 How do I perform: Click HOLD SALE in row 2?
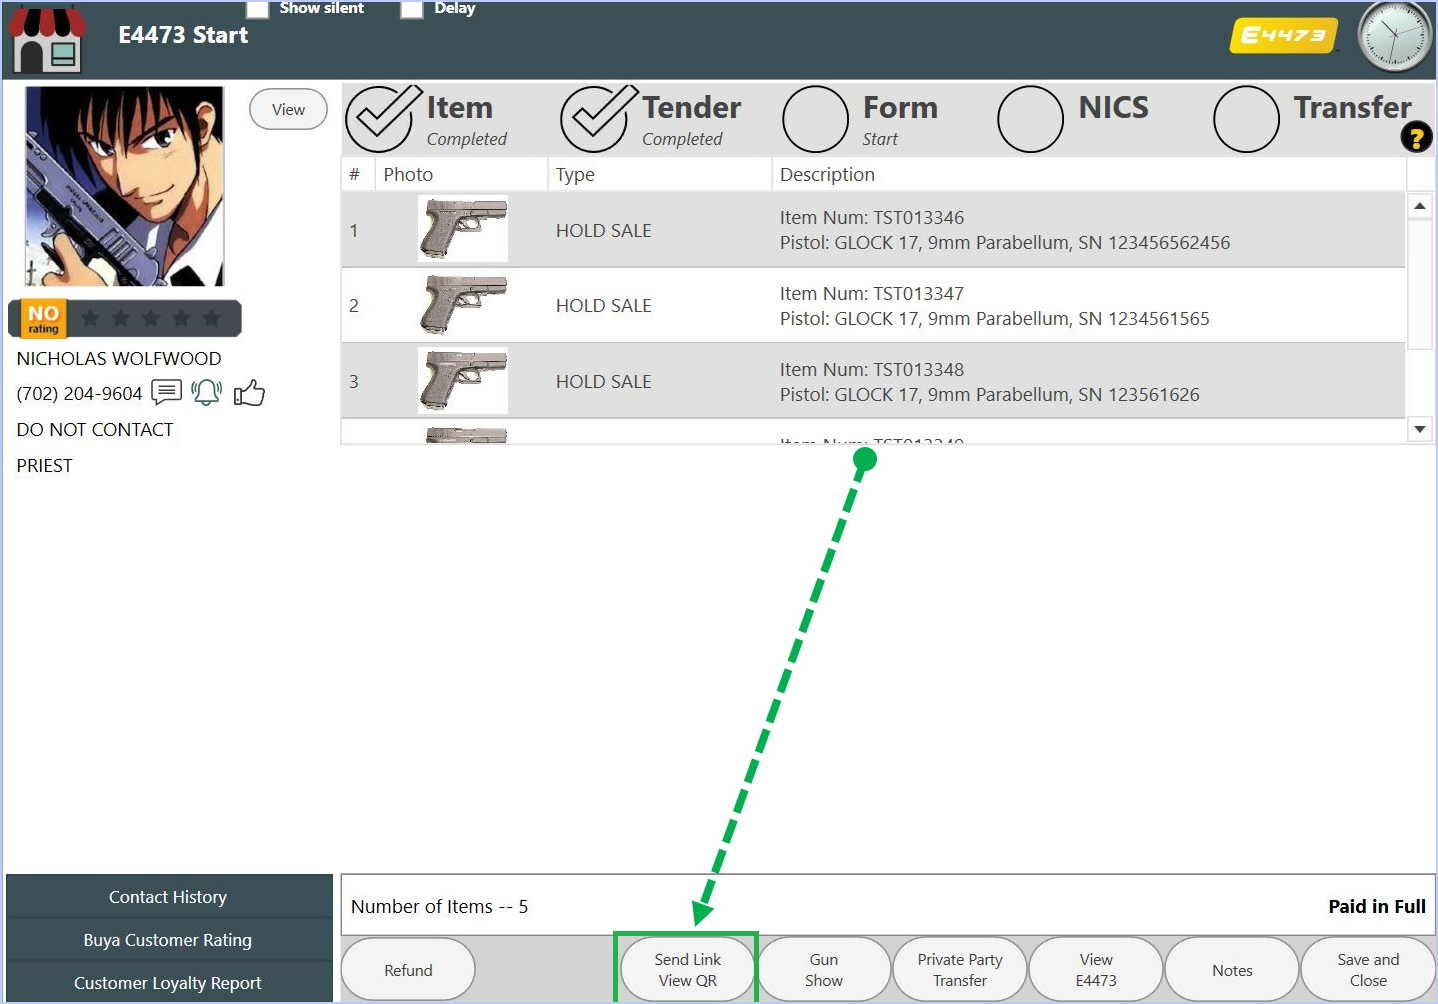click(x=603, y=306)
